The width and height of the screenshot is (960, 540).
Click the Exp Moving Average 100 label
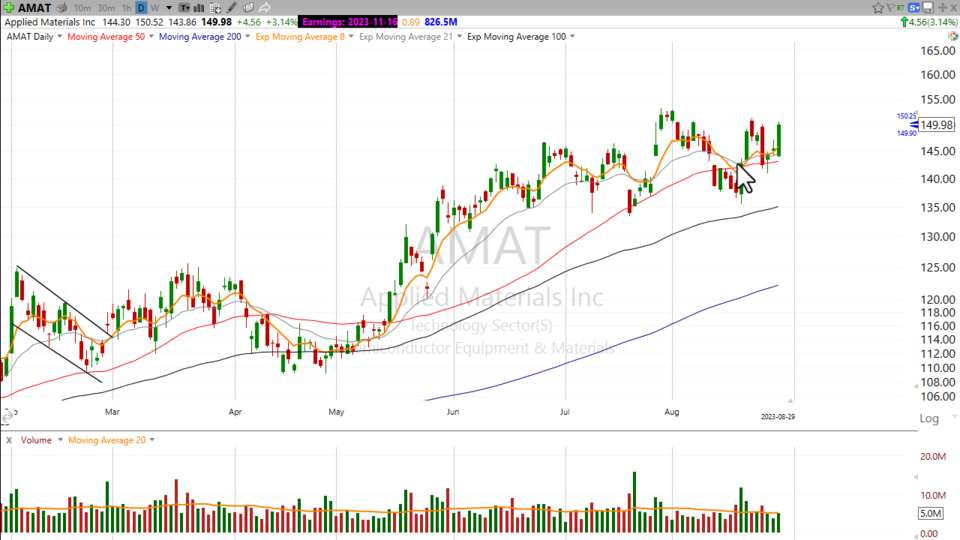(517, 37)
